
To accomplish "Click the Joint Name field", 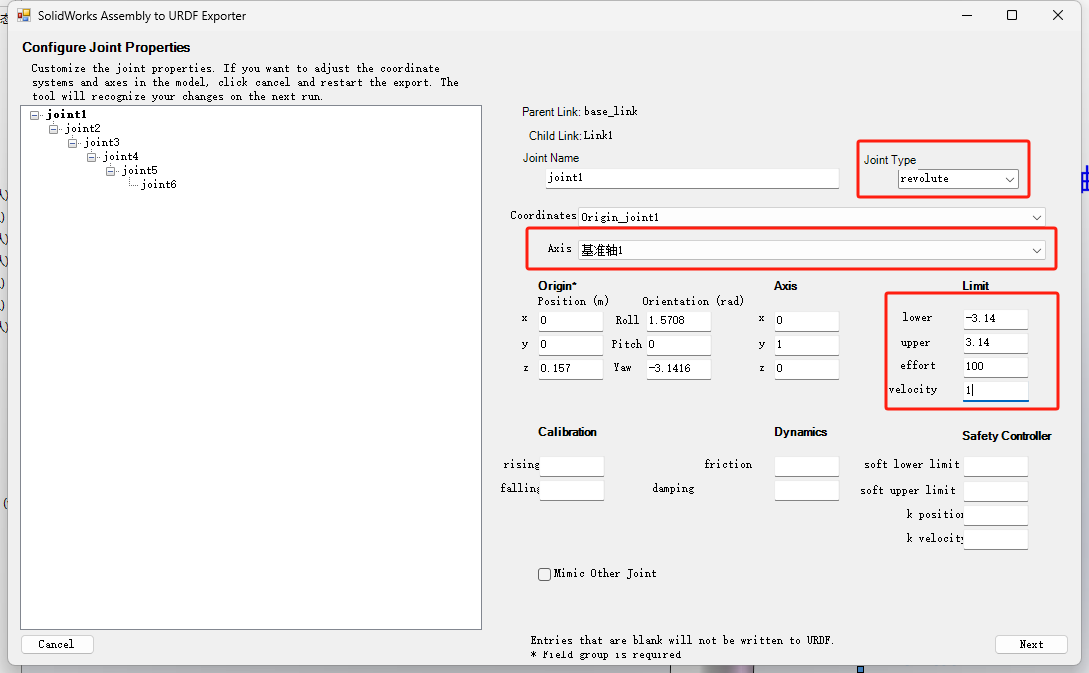I will click(x=692, y=178).
